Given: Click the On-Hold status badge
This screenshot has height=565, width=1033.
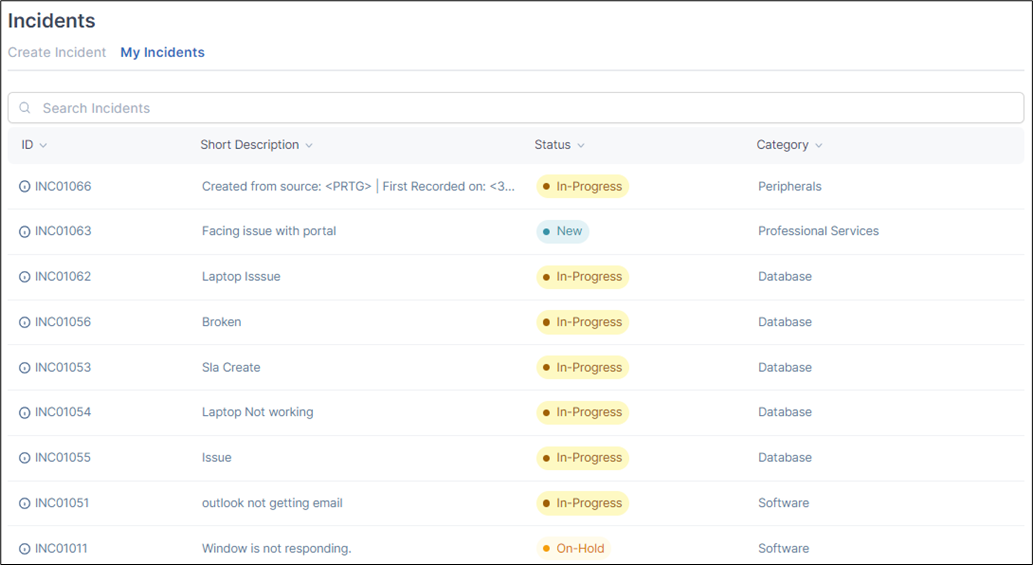Looking at the screenshot, I should click(x=574, y=549).
